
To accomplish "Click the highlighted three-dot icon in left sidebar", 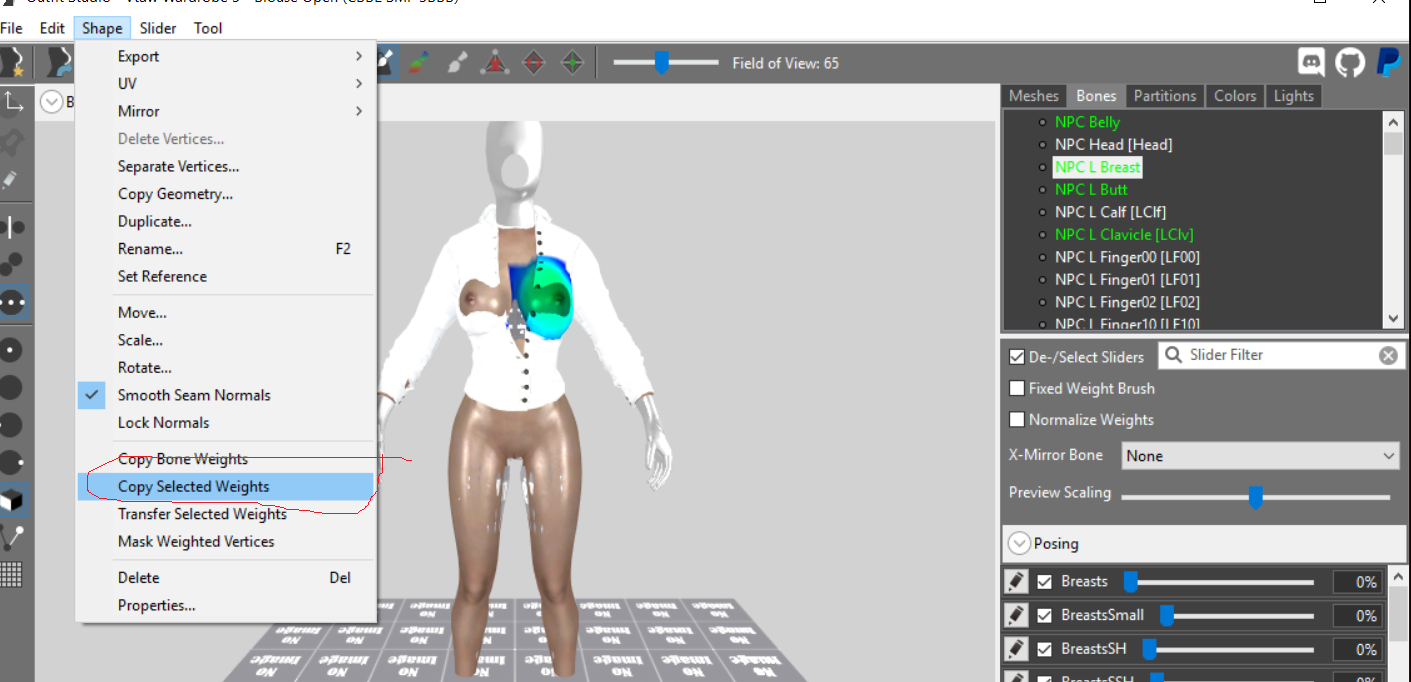I will tap(13, 302).
